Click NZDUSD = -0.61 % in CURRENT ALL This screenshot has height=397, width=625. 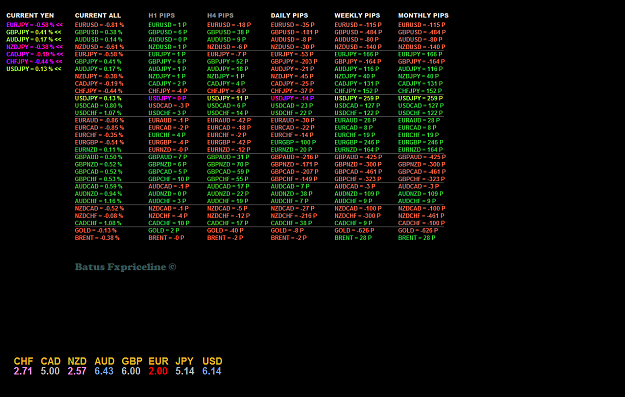(x=99, y=47)
